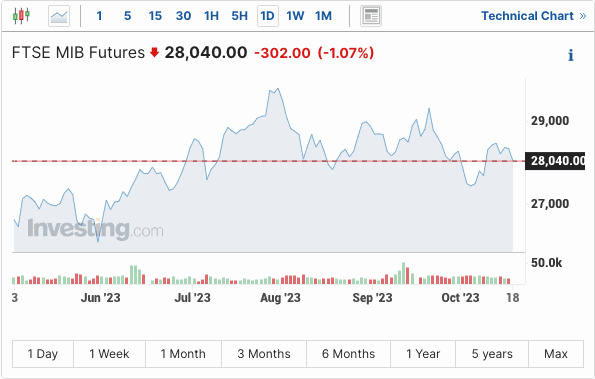Screen dimensions: 595x379
Task: Open the news overlay icon in the toolbar
Action: pos(371,16)
